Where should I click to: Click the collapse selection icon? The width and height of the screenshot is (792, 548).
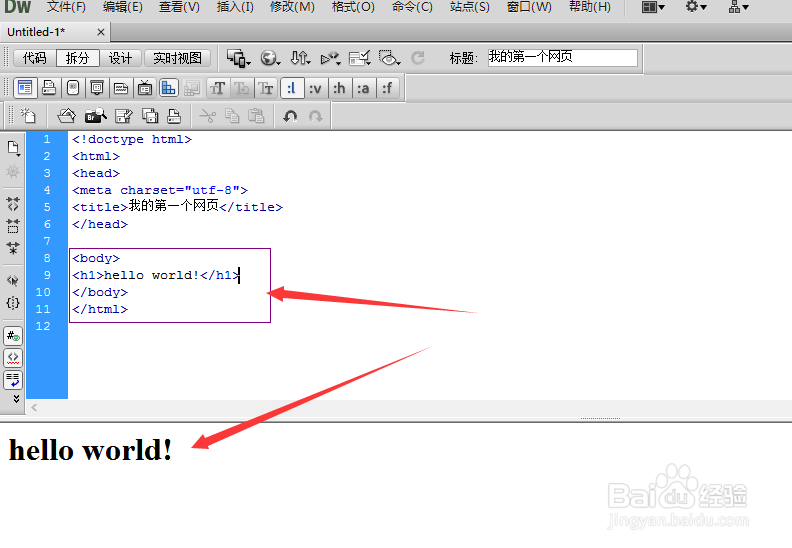coord(13,226)
